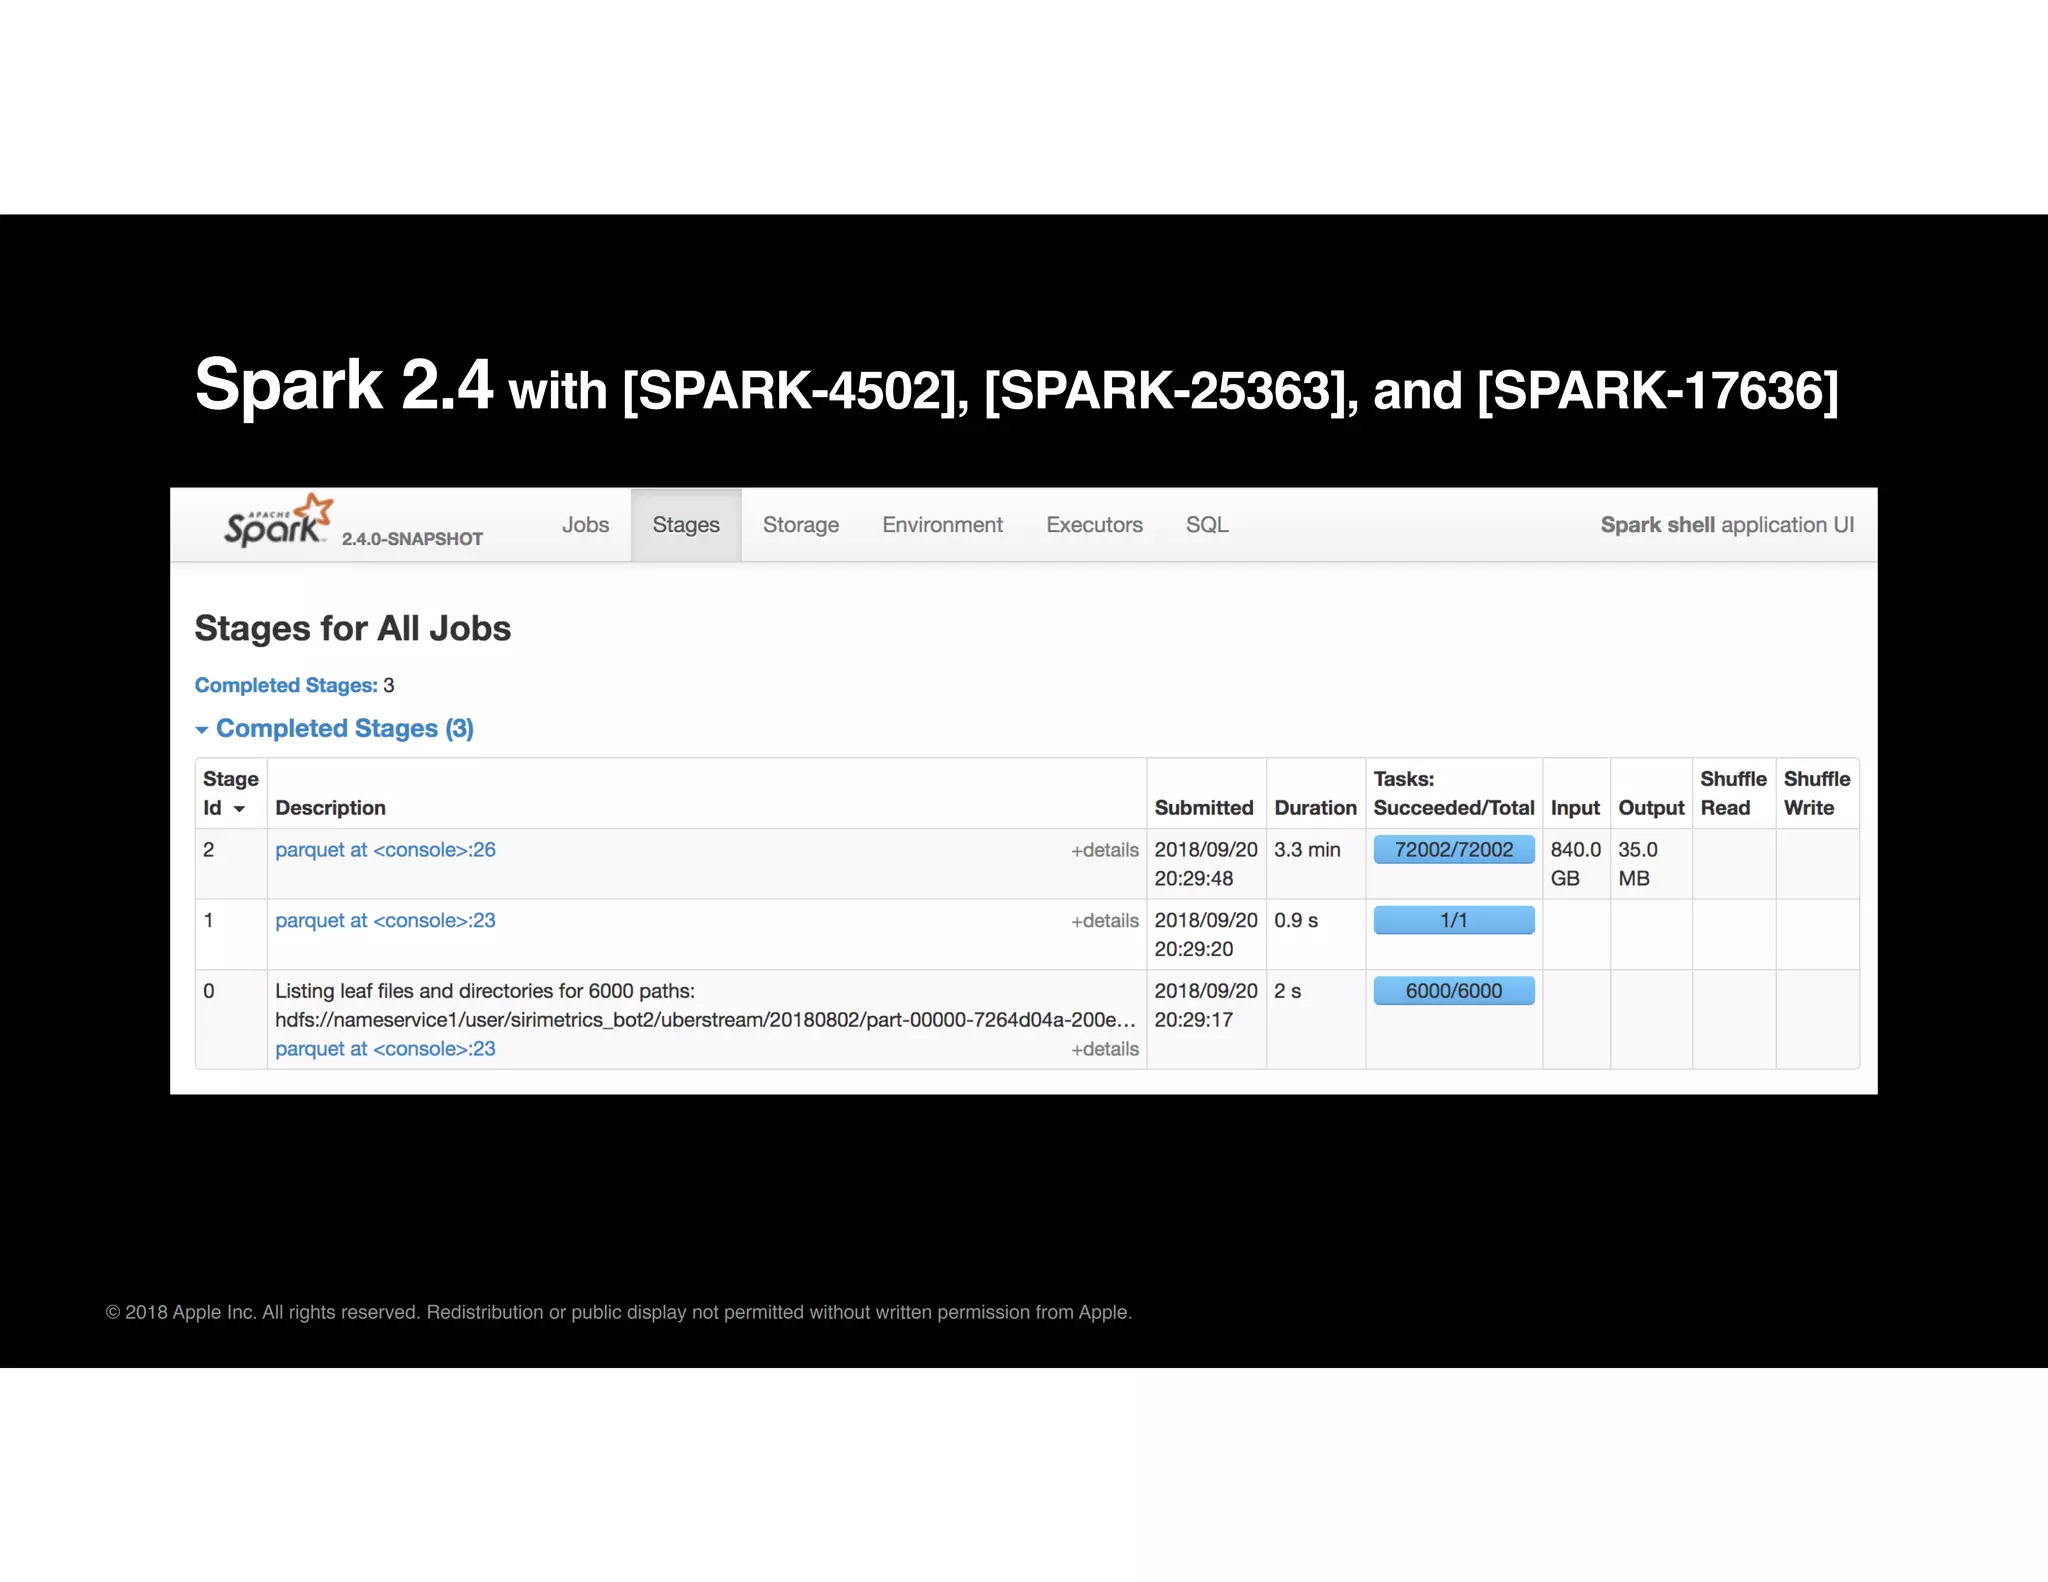Expand +details for stage 0

pyautogui.click(x=1105, y=1049)
